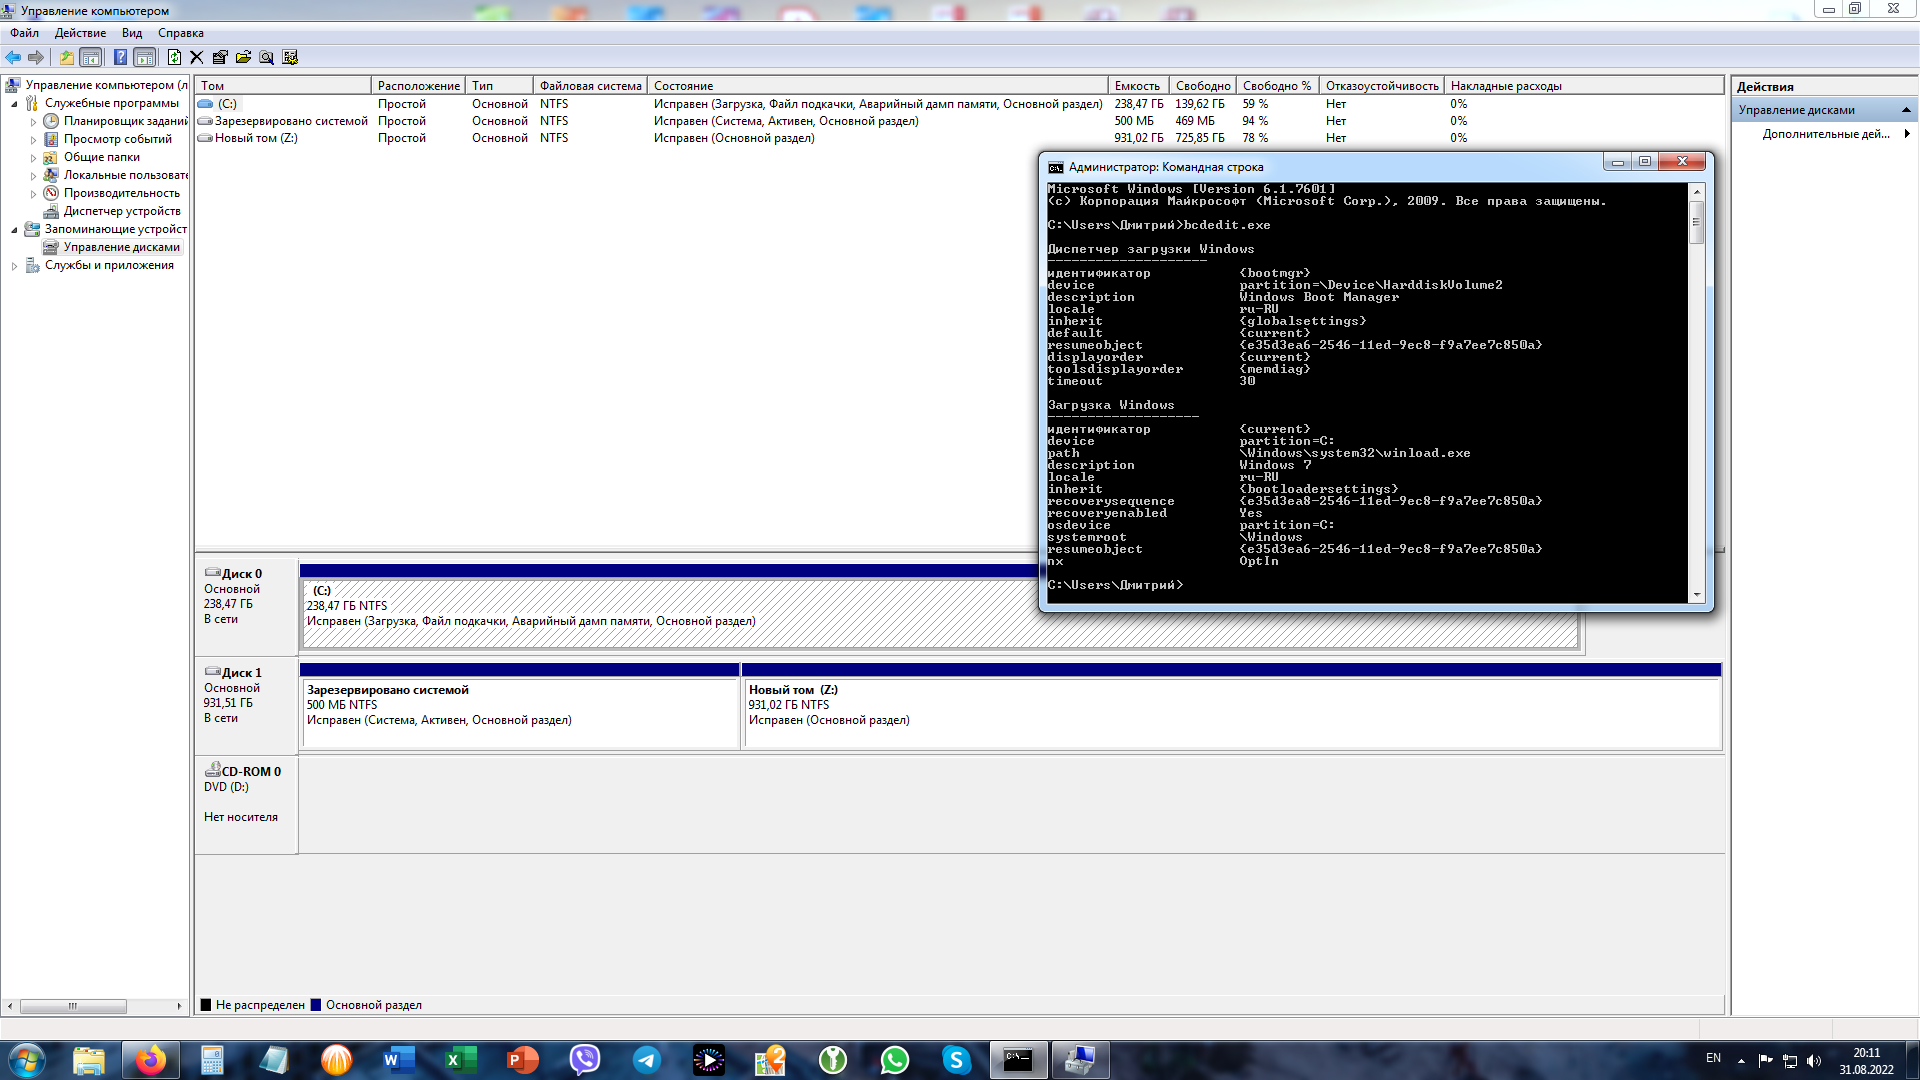The image size is (1920, 1080).
Task: Click the Help question mark icon
Action: tap(120, 57)
